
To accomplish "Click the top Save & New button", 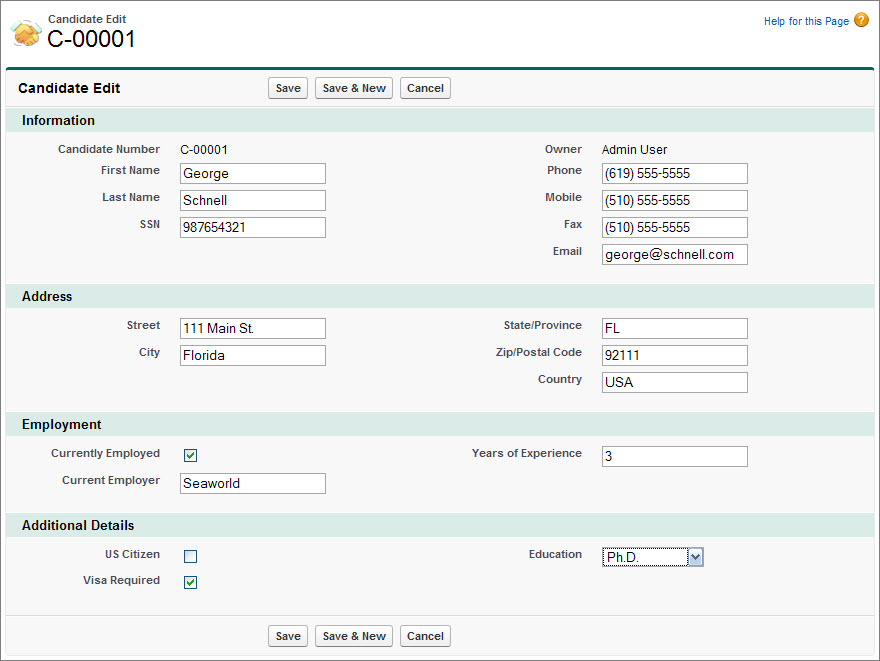I will [x=354, y=88].
